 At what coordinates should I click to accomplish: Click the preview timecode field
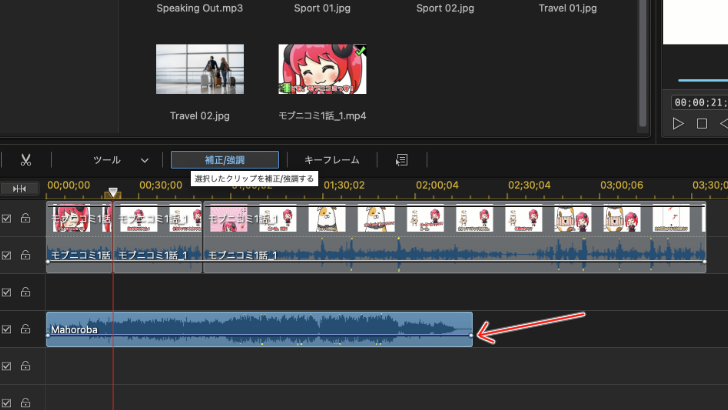(700, 102)
